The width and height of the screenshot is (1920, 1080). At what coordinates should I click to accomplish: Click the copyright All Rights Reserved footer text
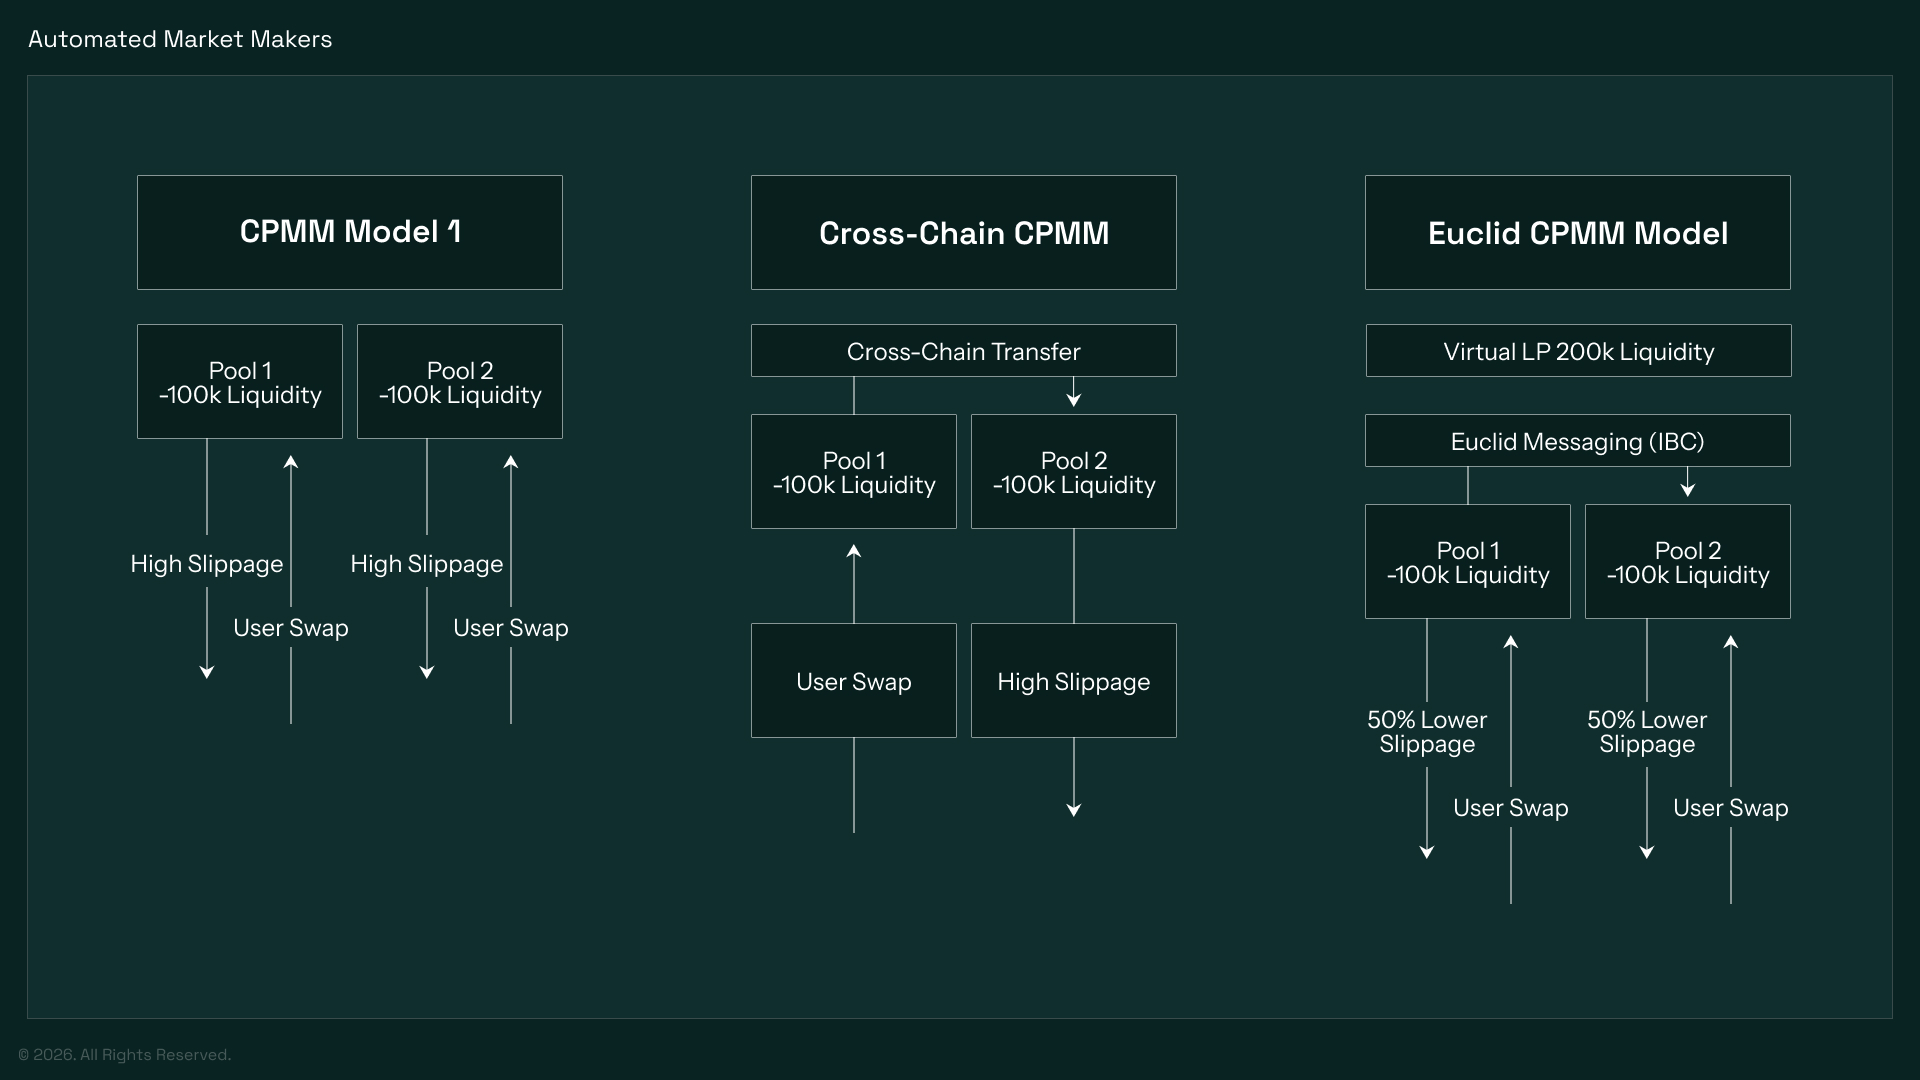click(x=125, y=1055)
